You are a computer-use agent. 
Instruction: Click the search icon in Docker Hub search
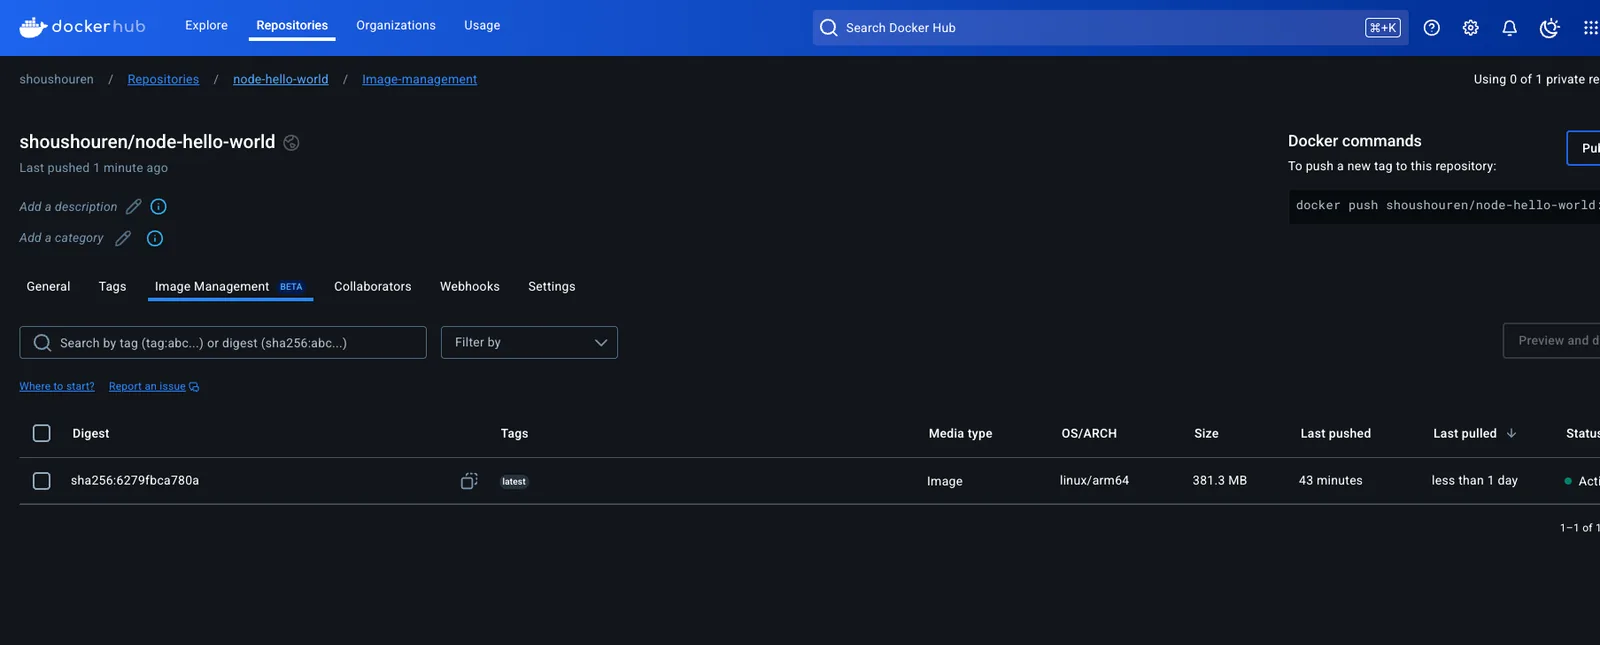pos(828,28)
